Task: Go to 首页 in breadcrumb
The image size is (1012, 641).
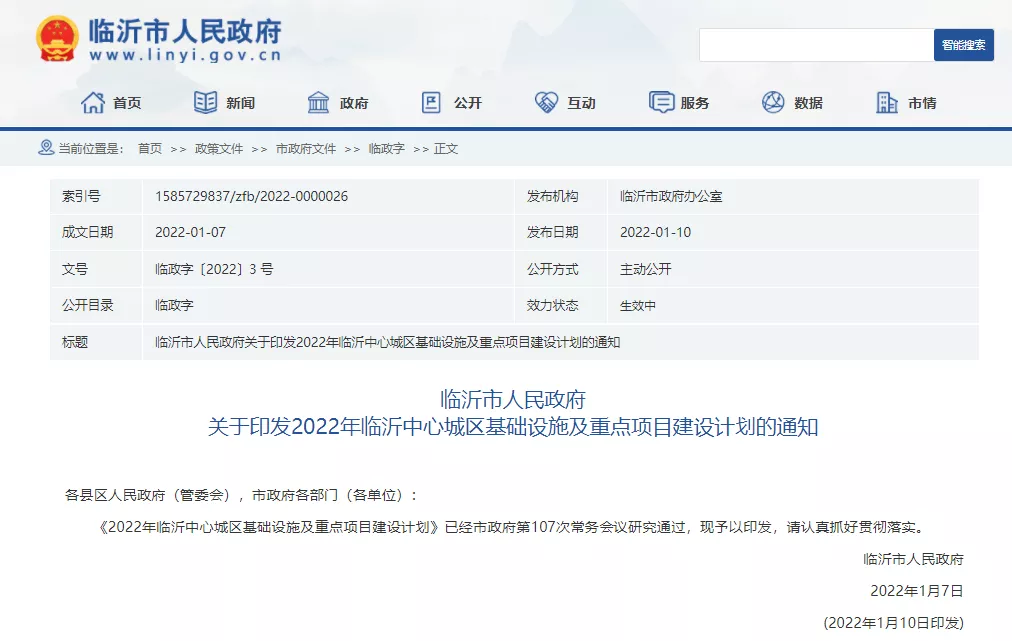Action: (150, 149)
